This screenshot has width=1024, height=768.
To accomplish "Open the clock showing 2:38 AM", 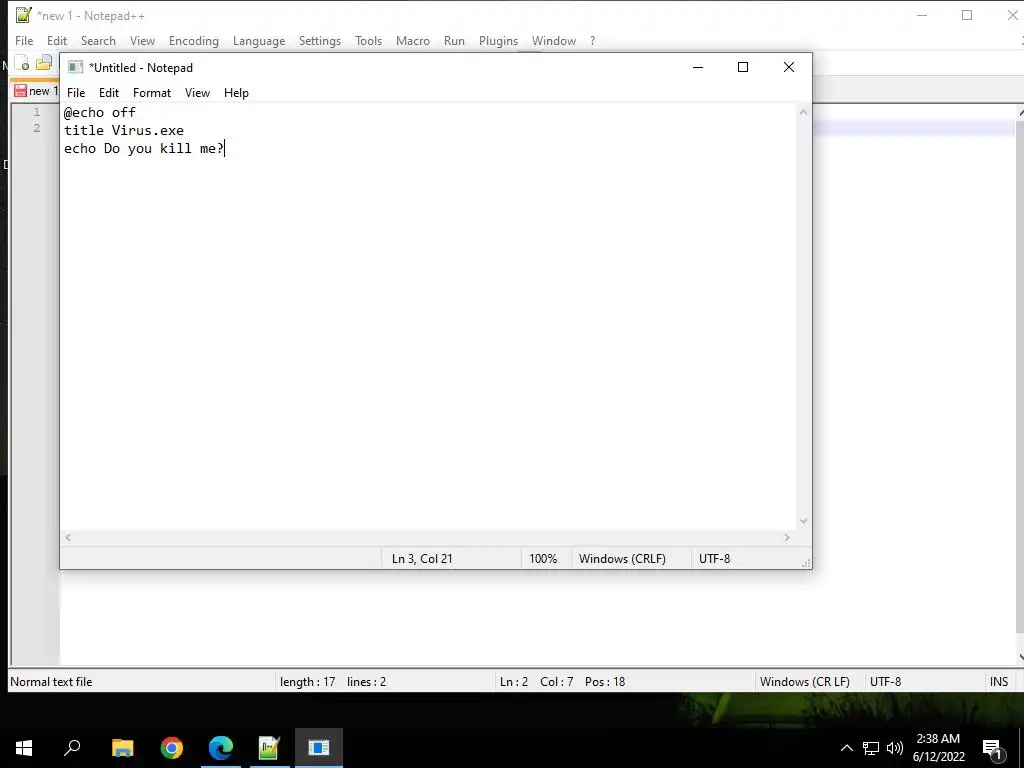I will click(938, 748).
